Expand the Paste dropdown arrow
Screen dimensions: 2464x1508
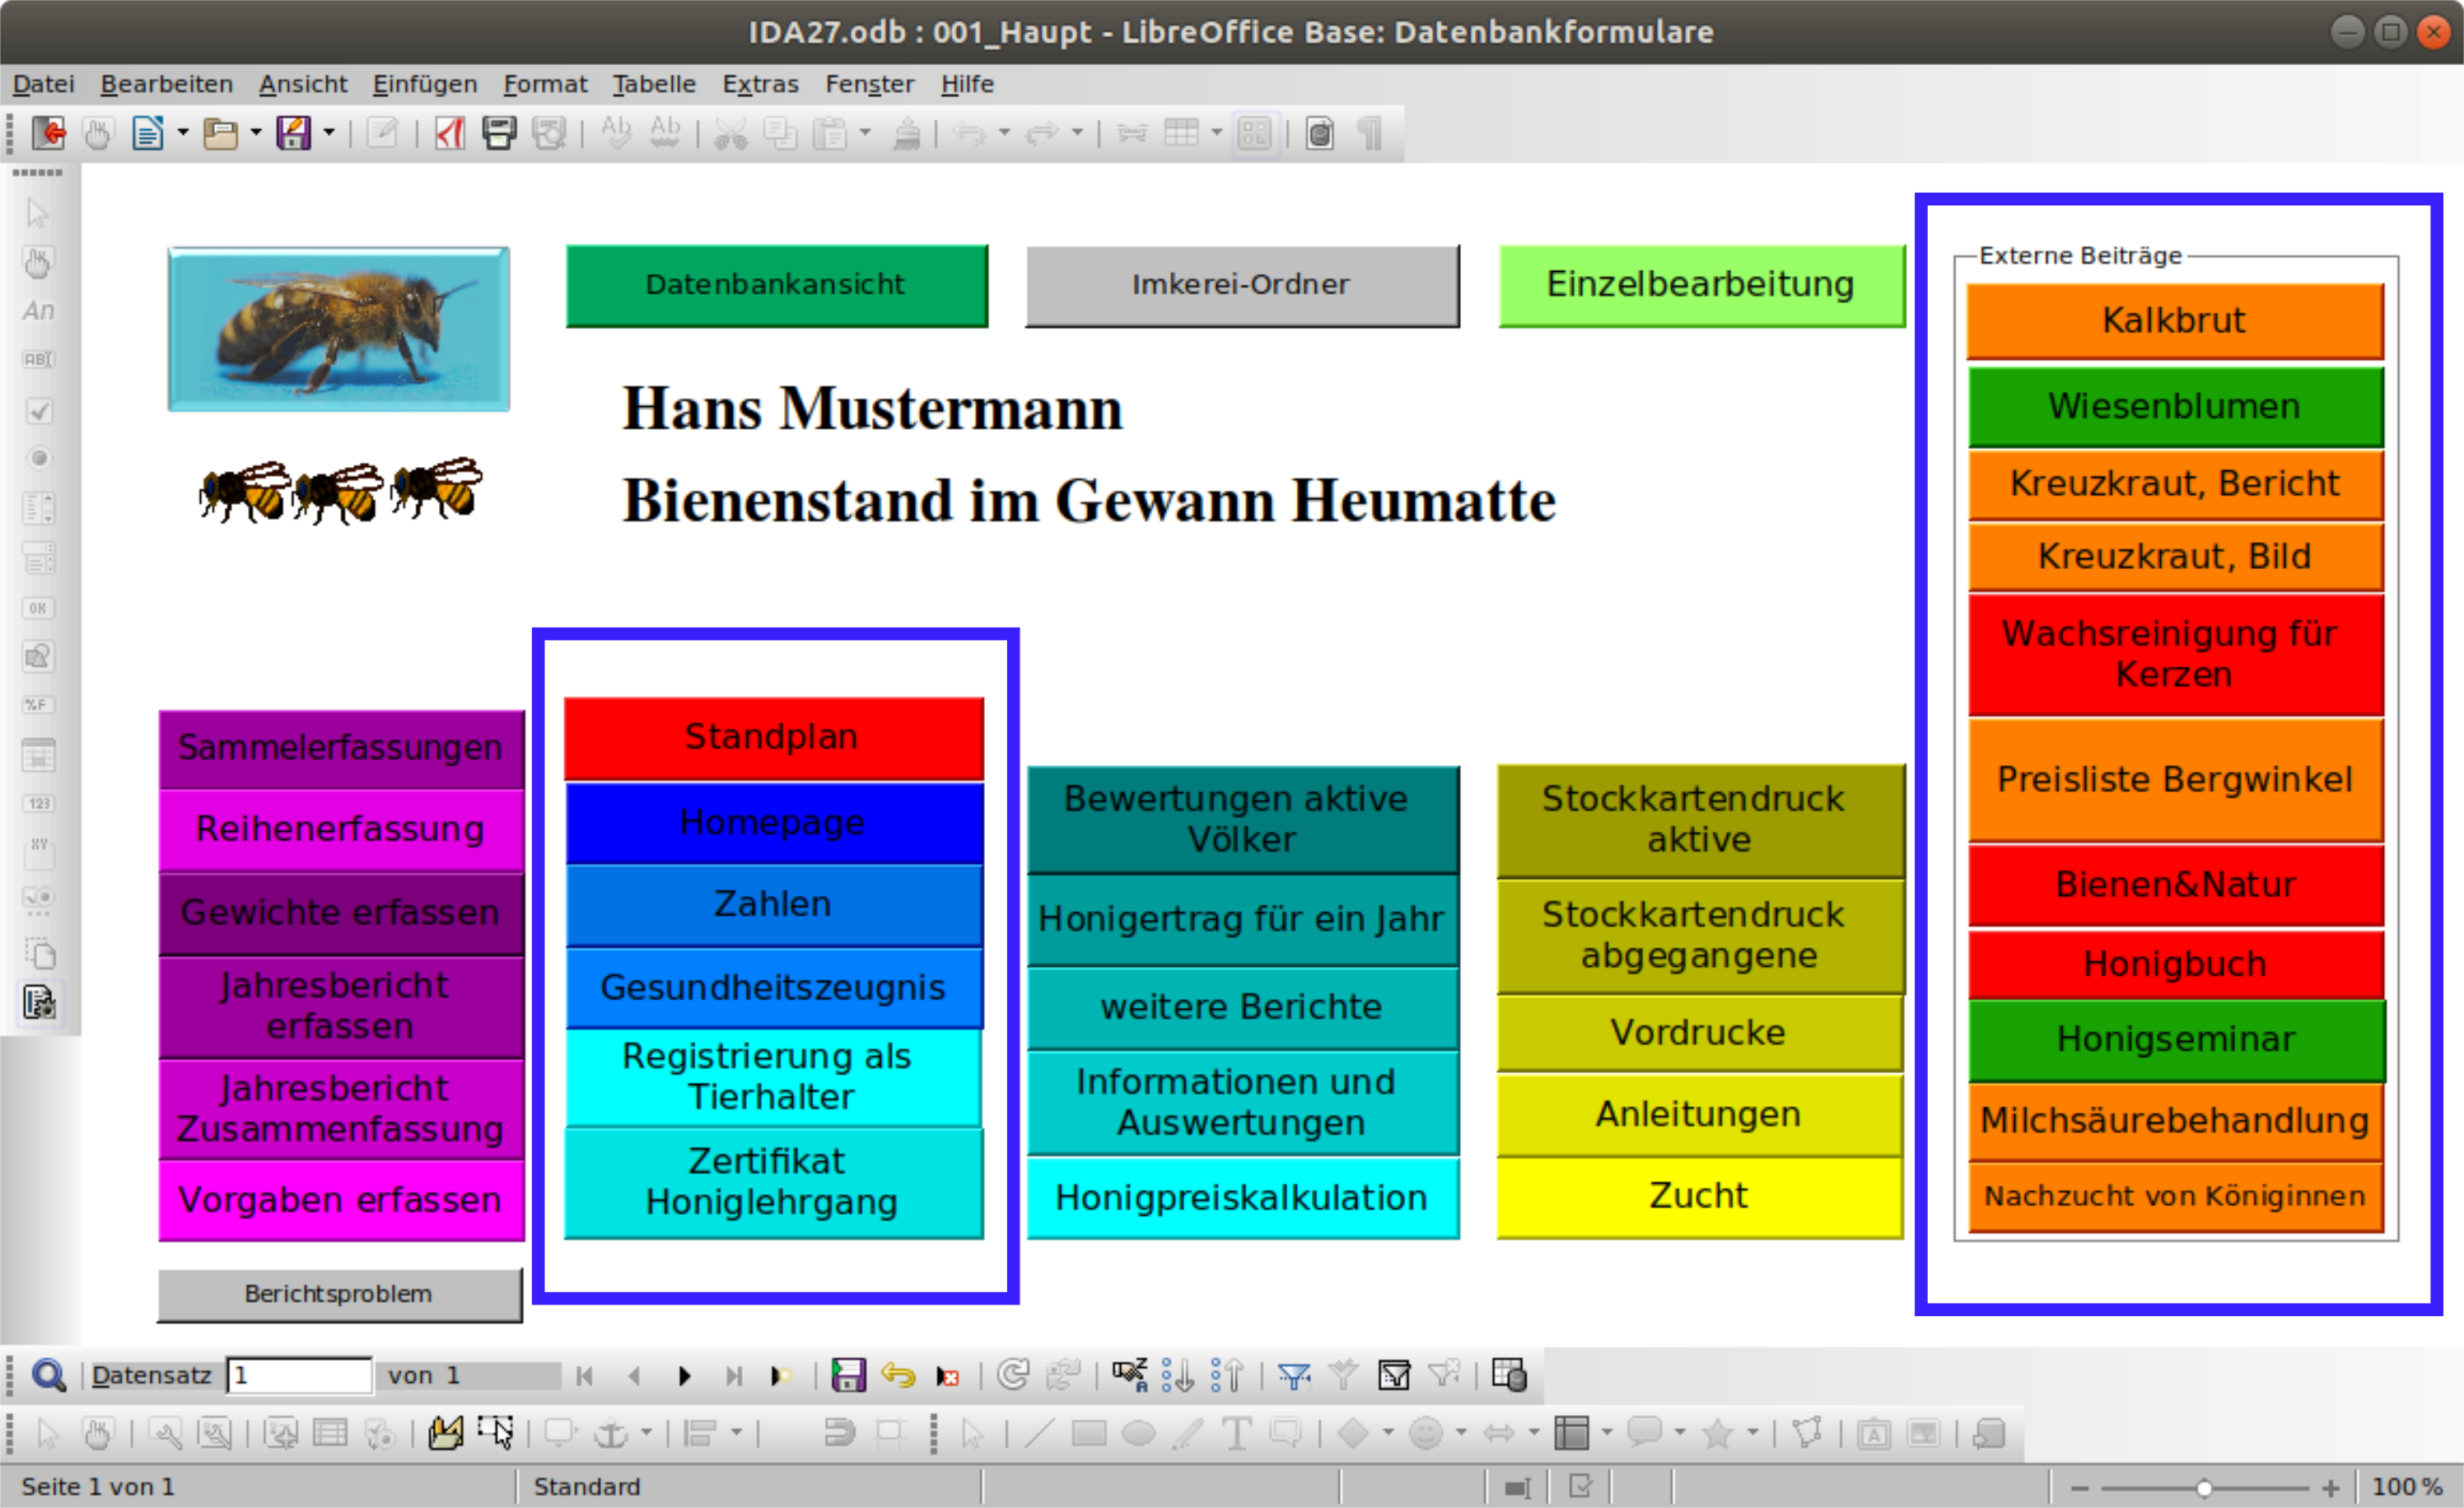point(865,132)
